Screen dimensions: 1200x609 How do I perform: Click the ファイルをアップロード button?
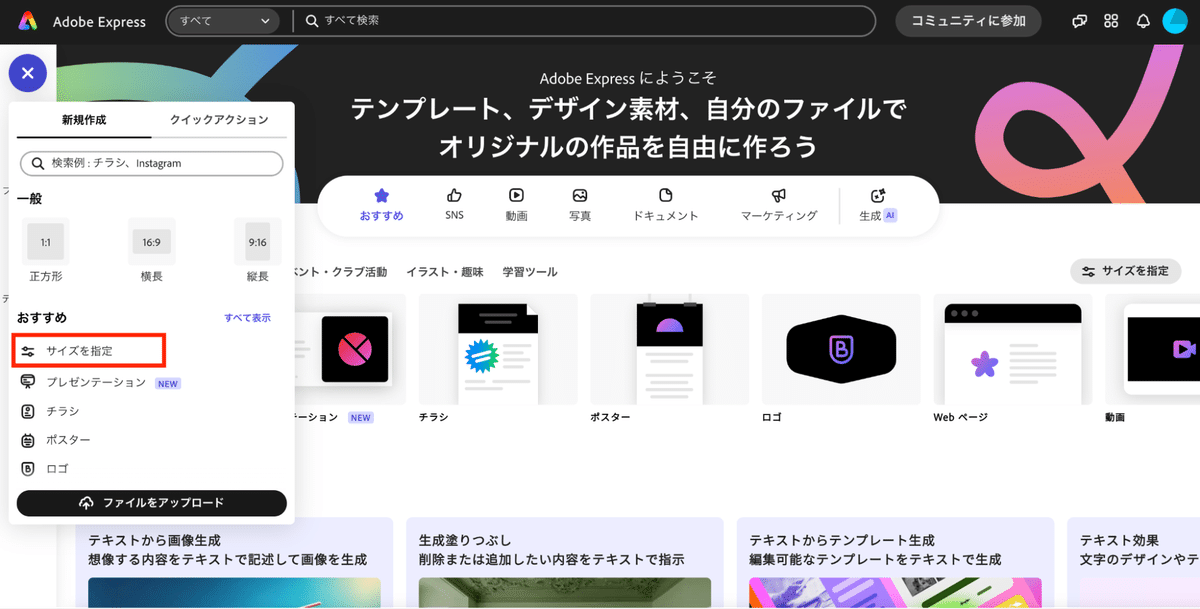pos(152,503)
